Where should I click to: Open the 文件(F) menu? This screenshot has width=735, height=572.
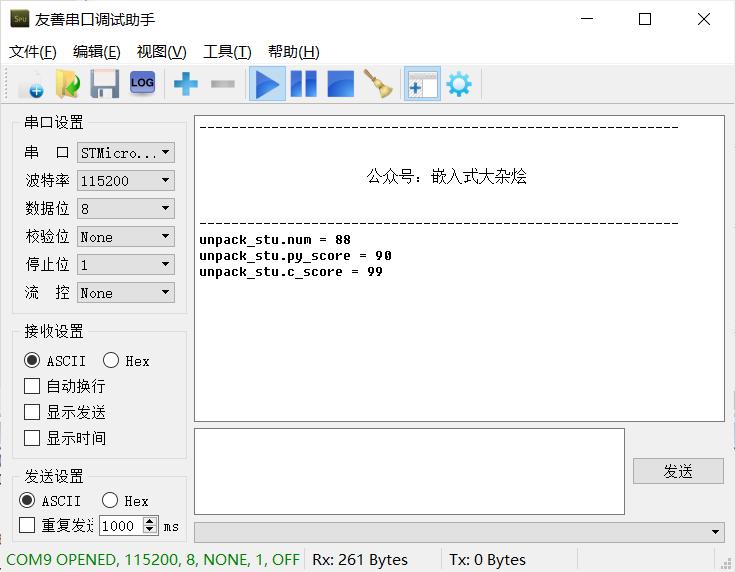click(33, 52)
